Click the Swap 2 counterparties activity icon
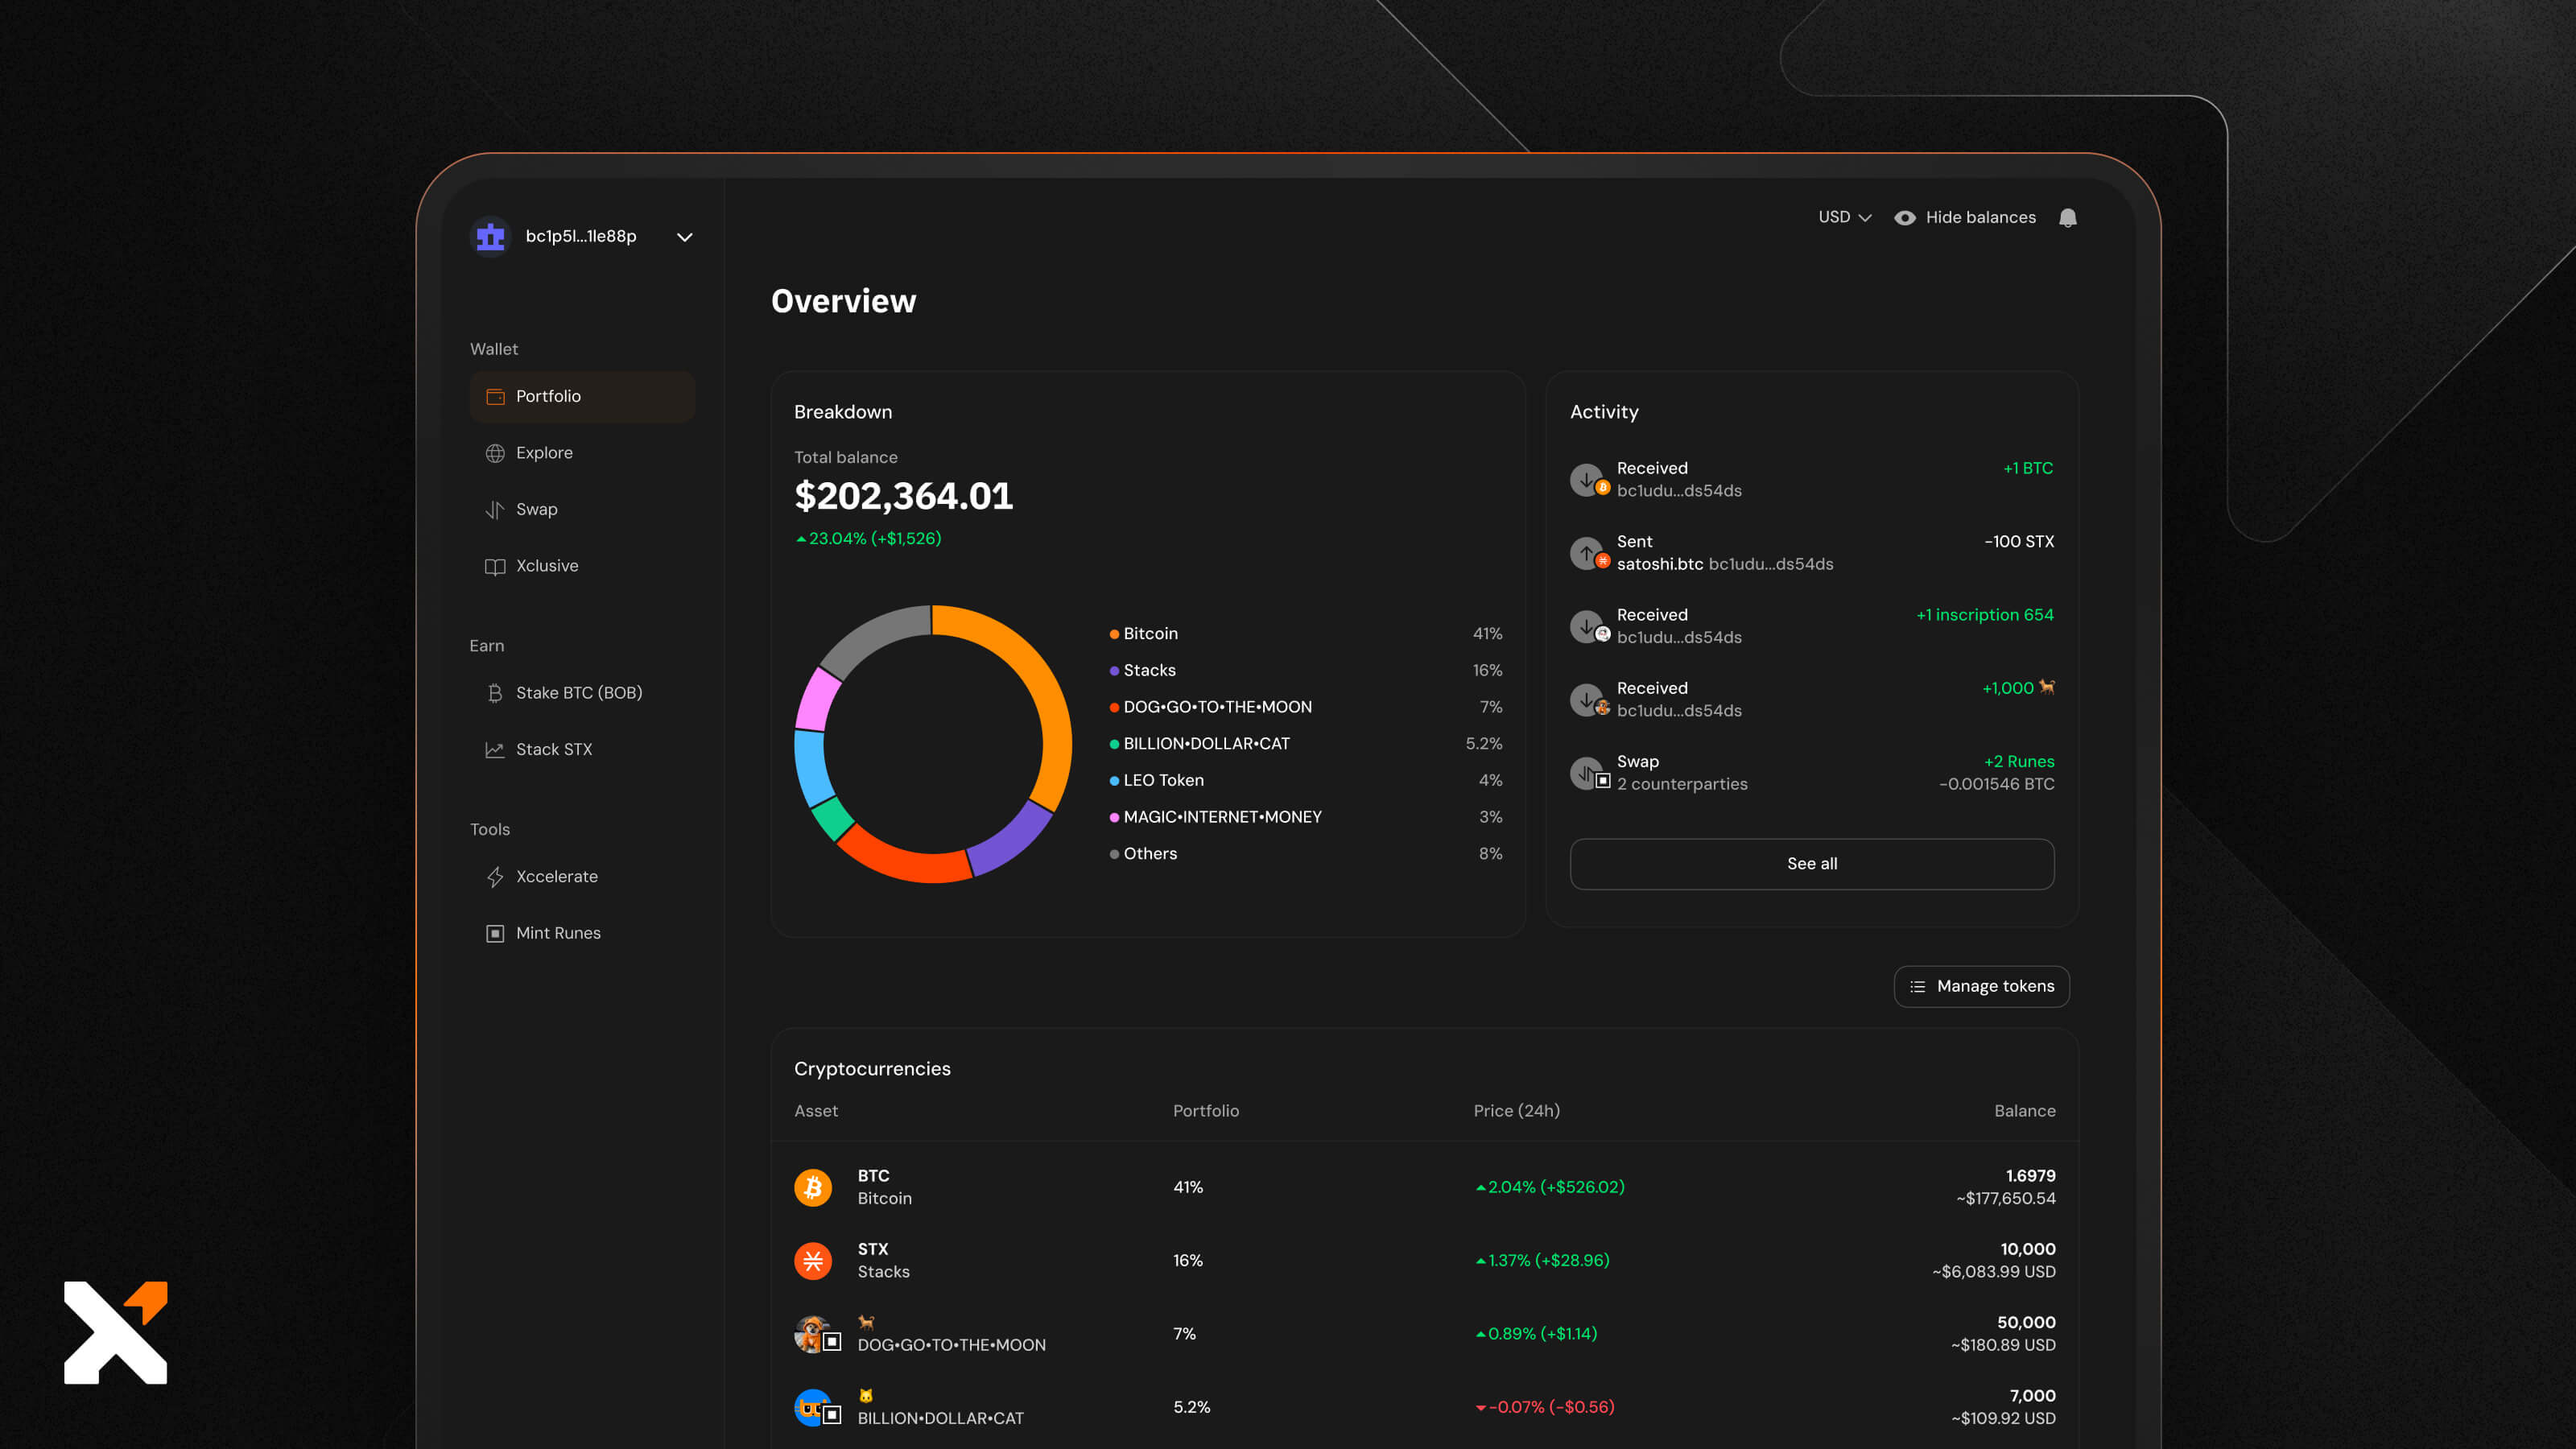Screen dimensions: 2576x1449 1589,773
